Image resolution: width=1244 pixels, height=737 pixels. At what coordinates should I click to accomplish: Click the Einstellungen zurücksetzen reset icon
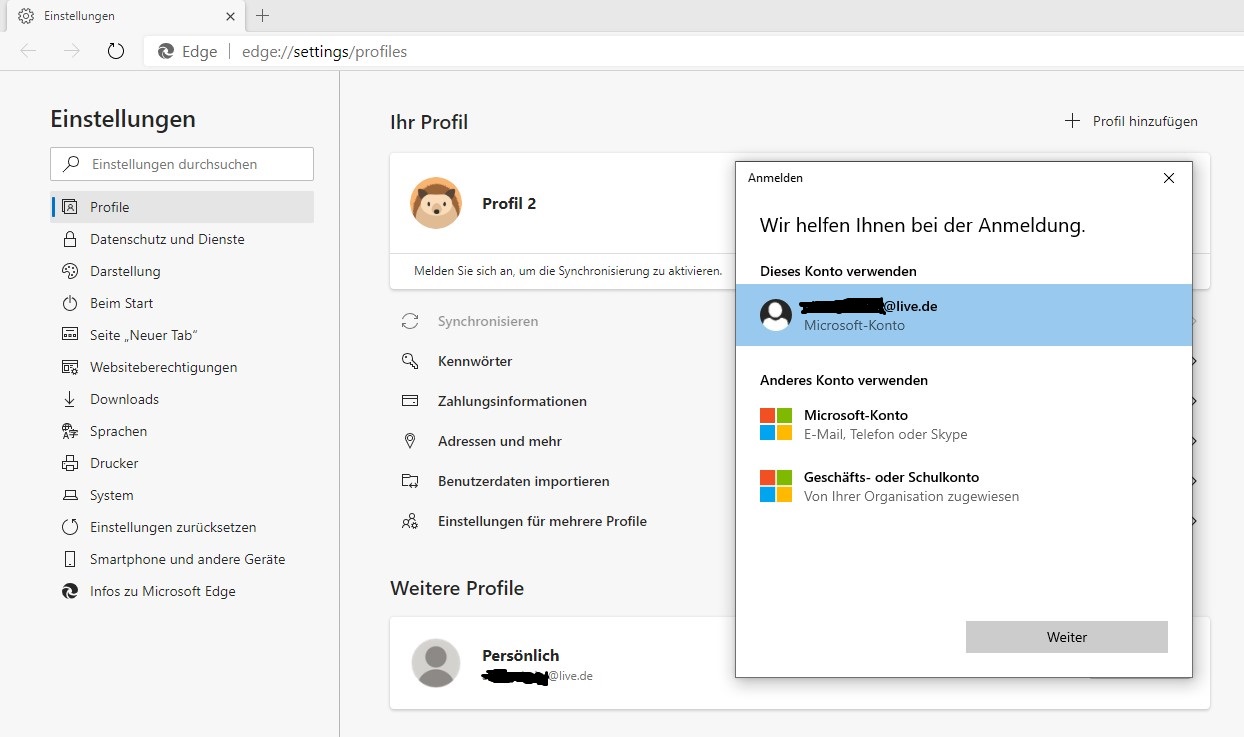coord(70,527)
